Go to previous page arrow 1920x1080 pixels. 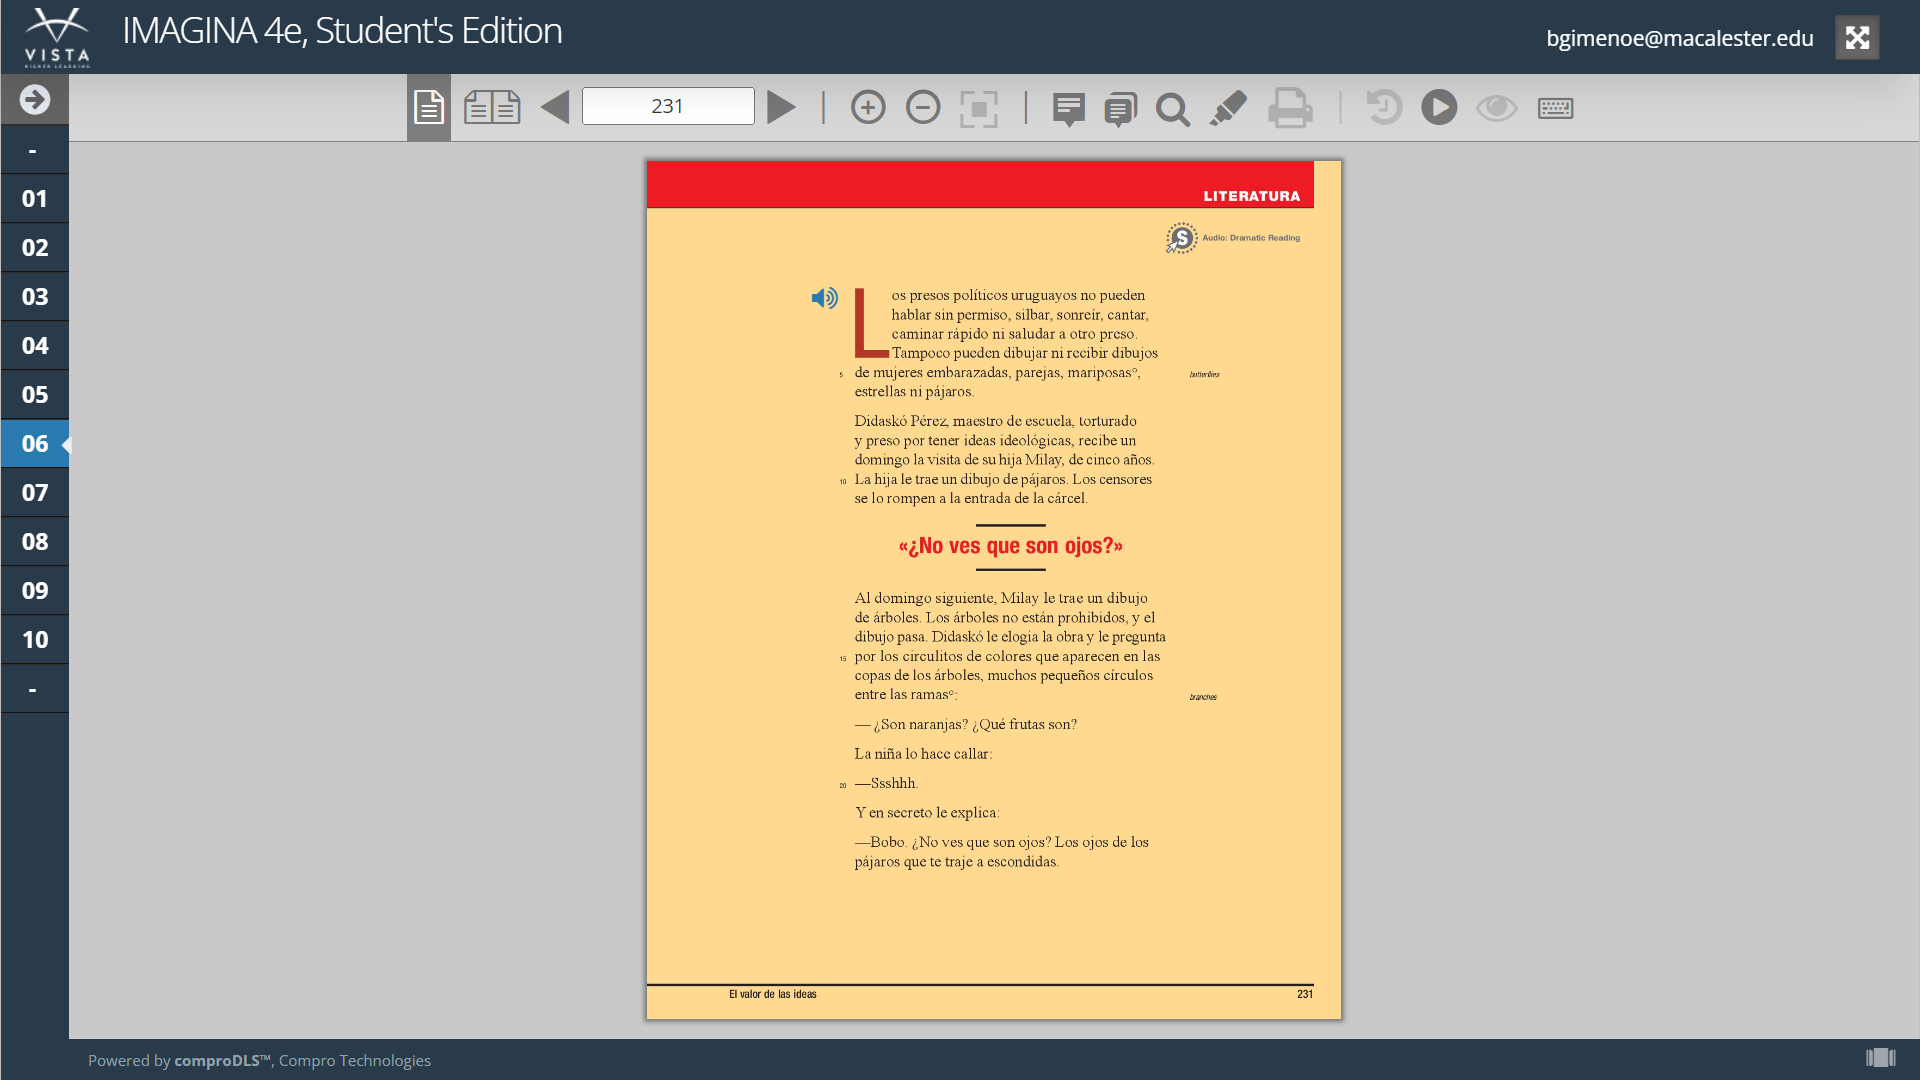555,107
